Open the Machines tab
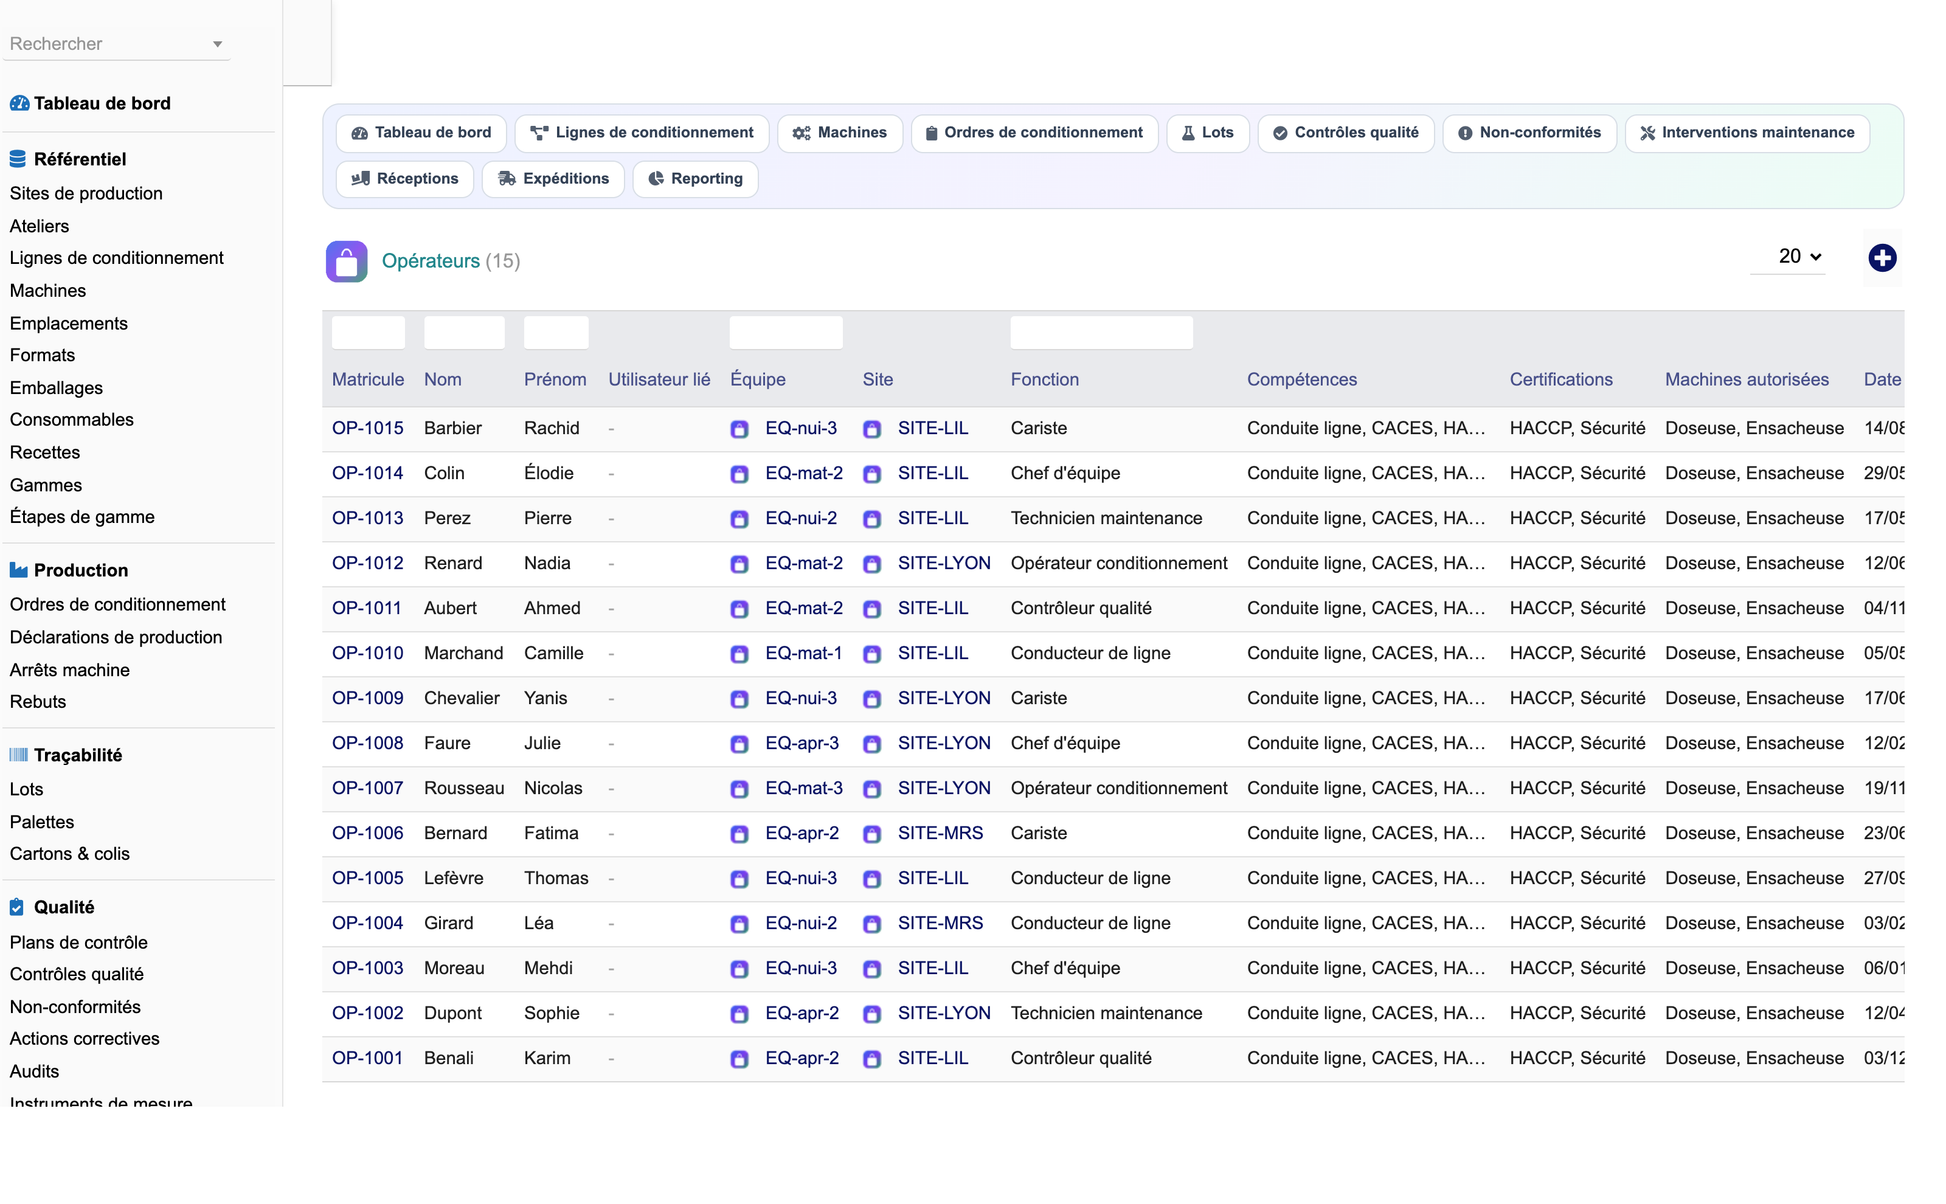This screenshot has width=1946, height=1204. (x=839, y=133)
